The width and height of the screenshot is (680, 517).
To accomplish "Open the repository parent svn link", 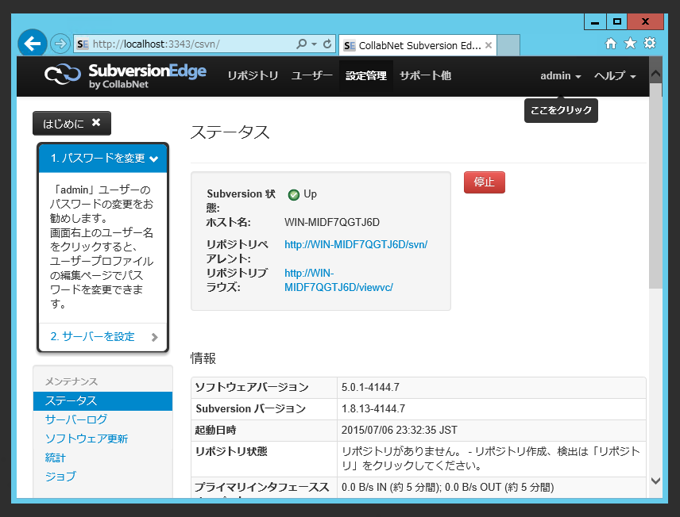I will coord(356,245).
